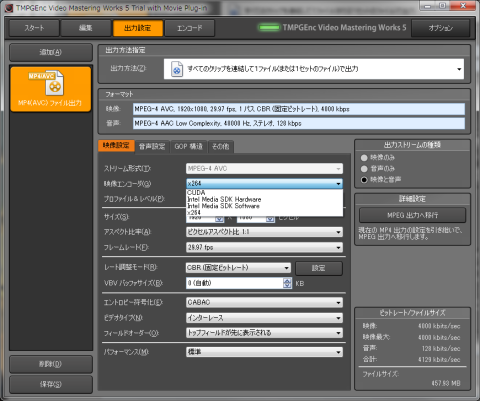480x401 pixels.
Task: Click the 457.93 MB file size value
Action: [446, 383]
